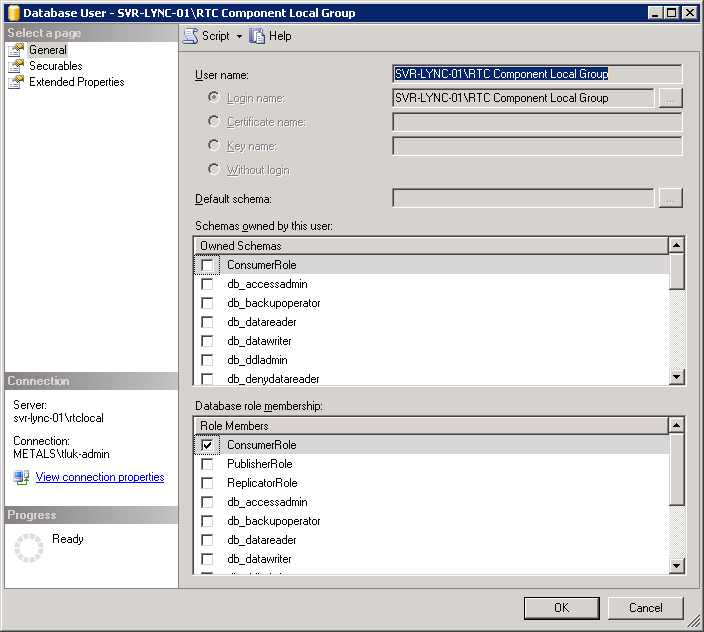
Task: Check db_datawriter in Role Members
Action: coord(207,559)
